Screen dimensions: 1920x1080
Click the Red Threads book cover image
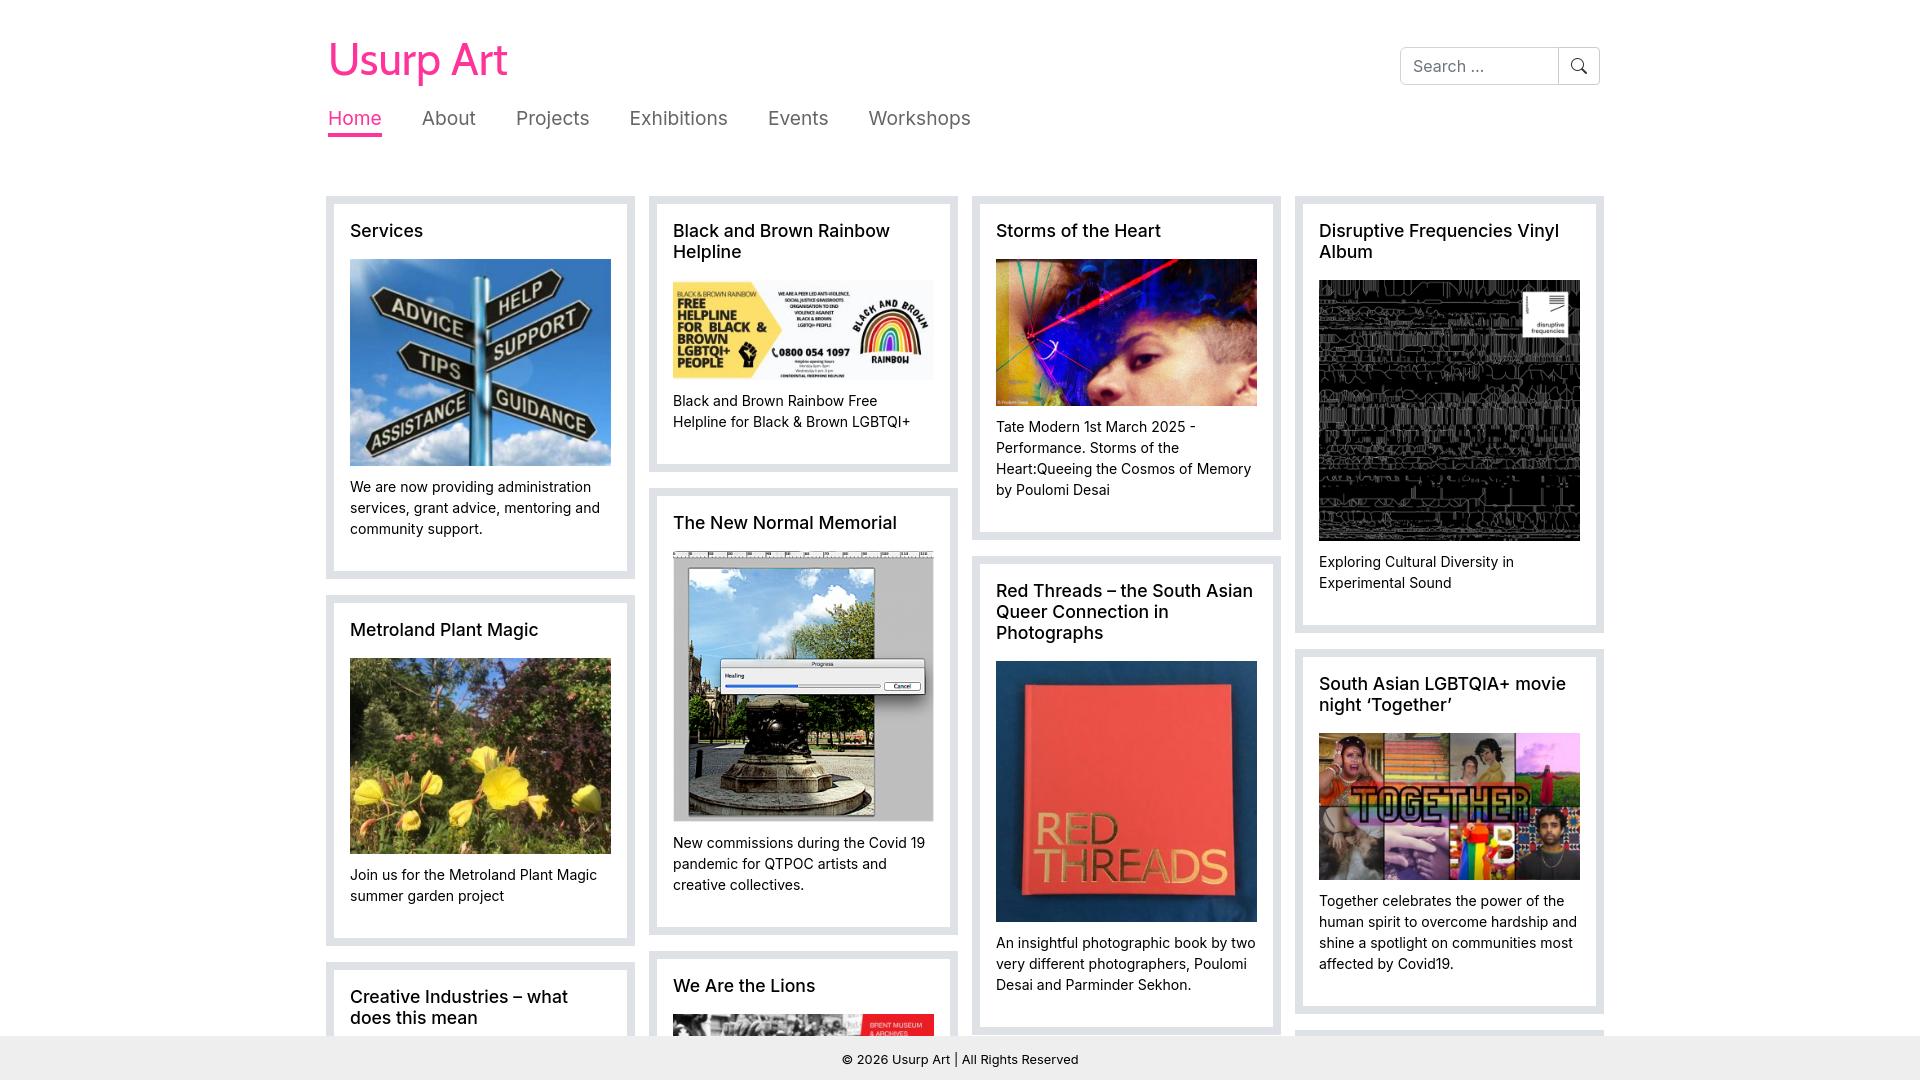(x=1126, y=791)
